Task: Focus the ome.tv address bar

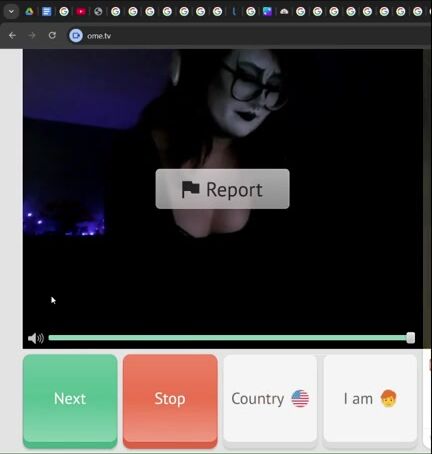Action: click(233, 35)
